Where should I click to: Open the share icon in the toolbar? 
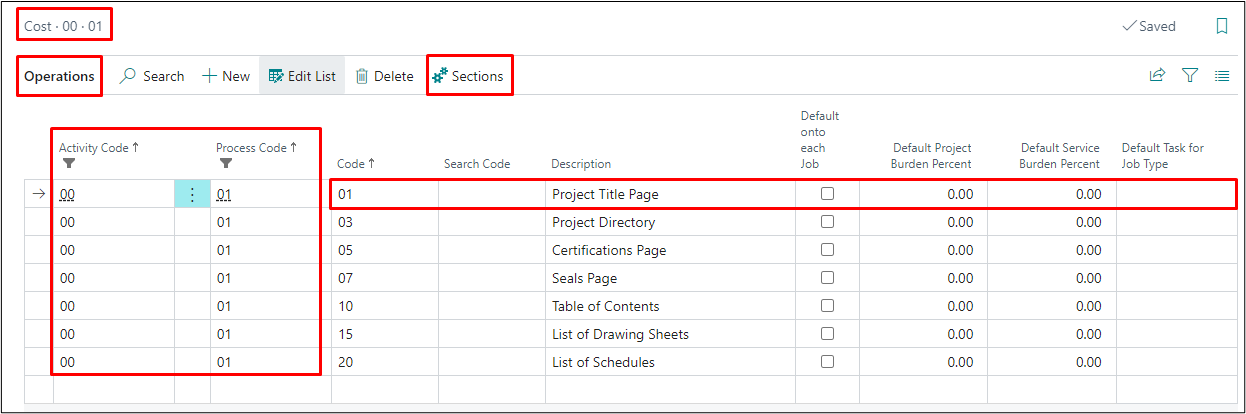pyautogui.click(x=1157, y=75)
